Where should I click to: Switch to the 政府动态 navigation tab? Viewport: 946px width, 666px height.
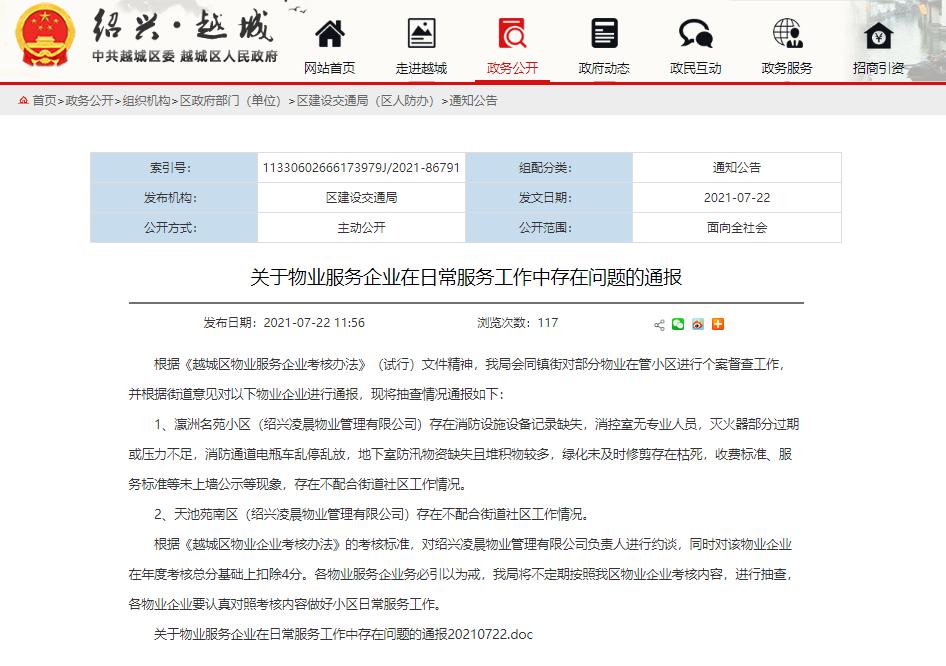click(x=604, y=69)
